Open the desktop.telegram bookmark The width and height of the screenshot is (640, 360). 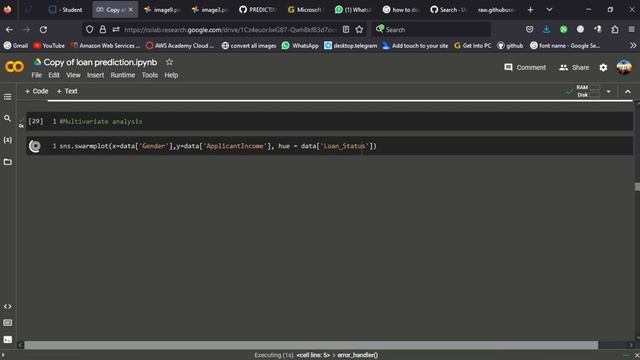(x=351, y=46)
